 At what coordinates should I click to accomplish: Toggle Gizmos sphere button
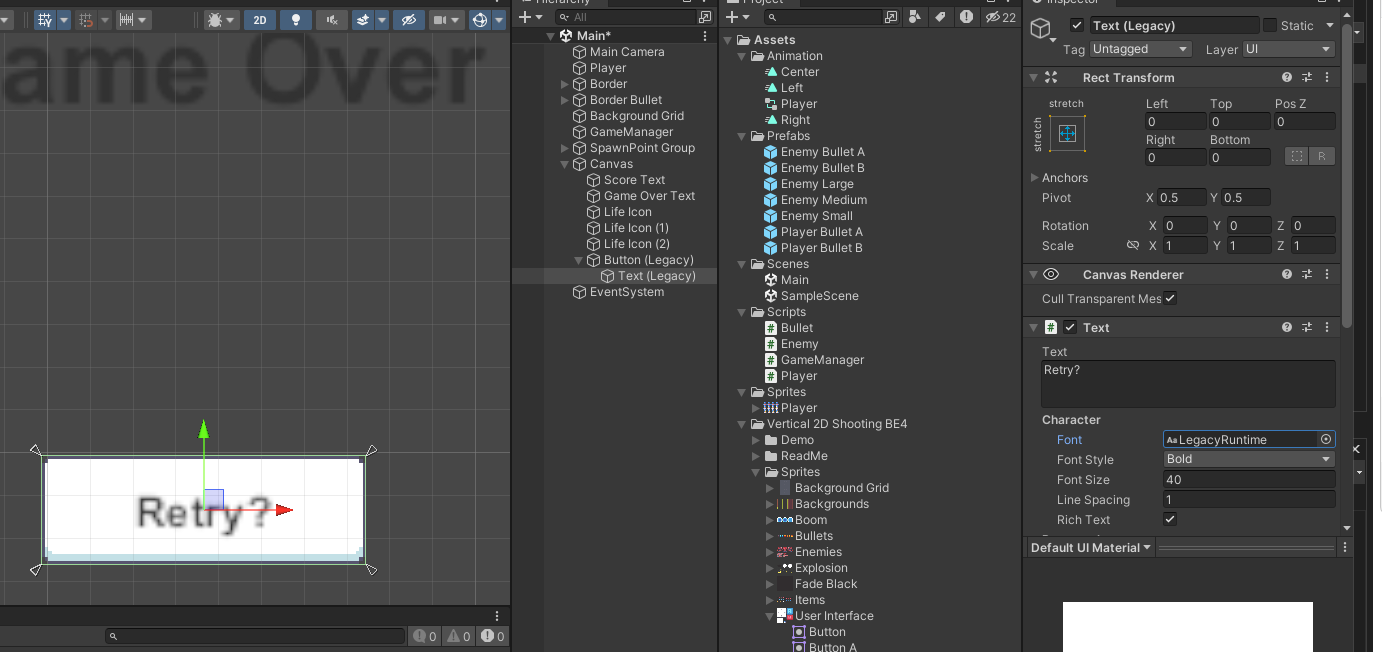point(480,20)
